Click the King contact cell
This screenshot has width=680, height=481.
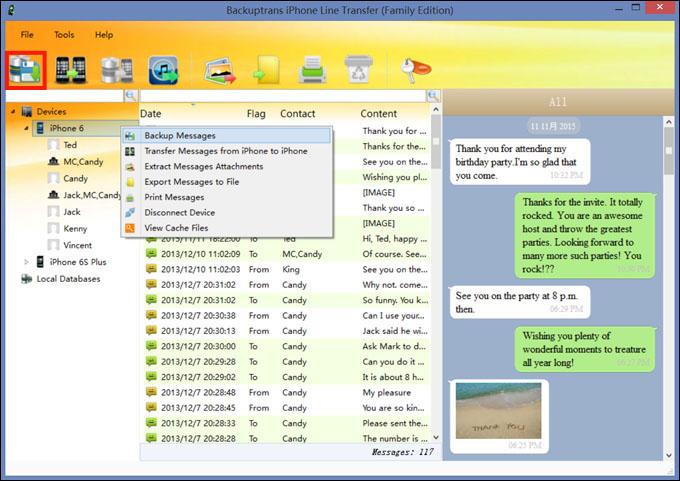[291, 269]
